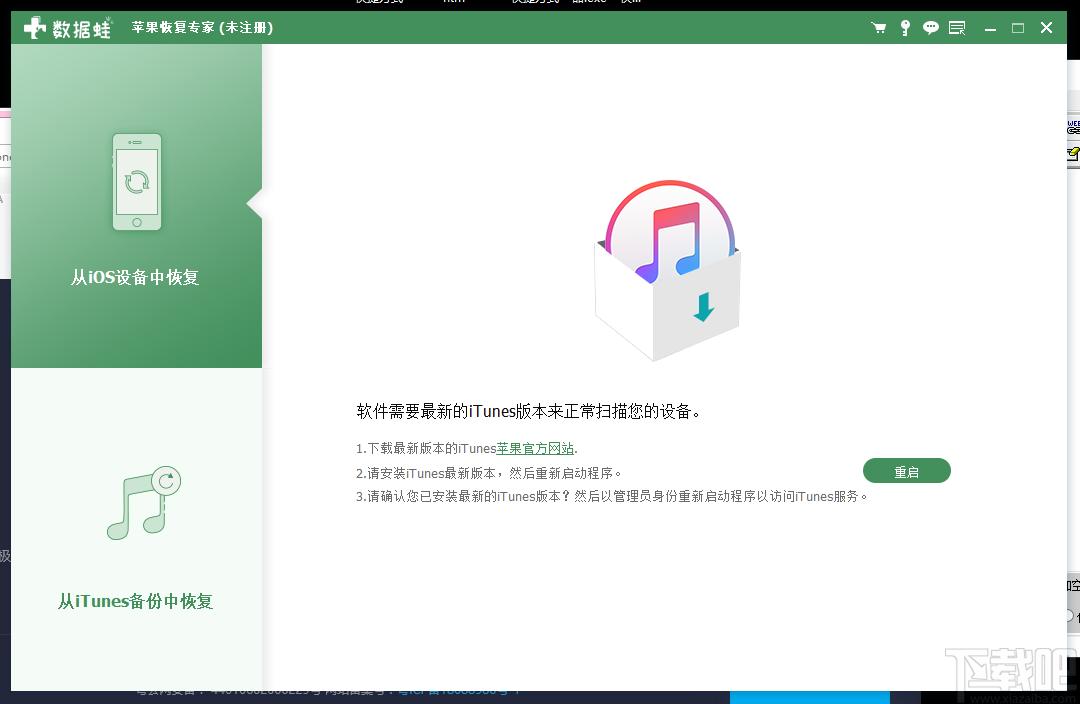This screenshot has height=704, width=1080.
Task: Click the iTunes download box illustration
Action: (x=667, y=270)
